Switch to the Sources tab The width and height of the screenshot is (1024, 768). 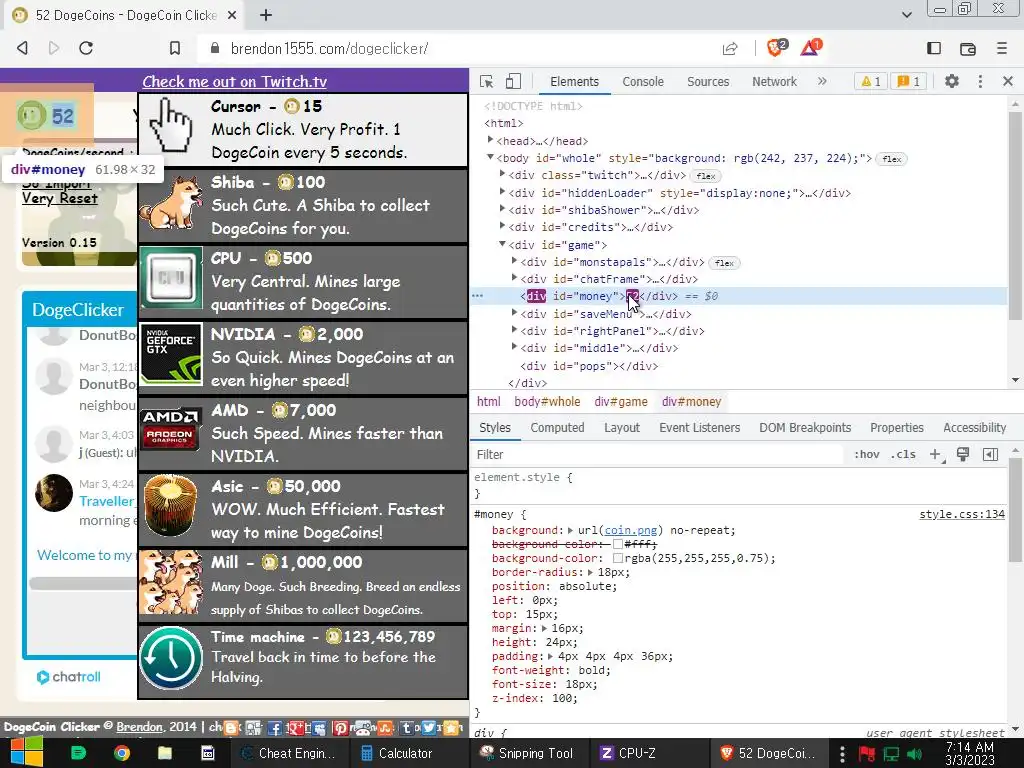[x=708, y=82]
